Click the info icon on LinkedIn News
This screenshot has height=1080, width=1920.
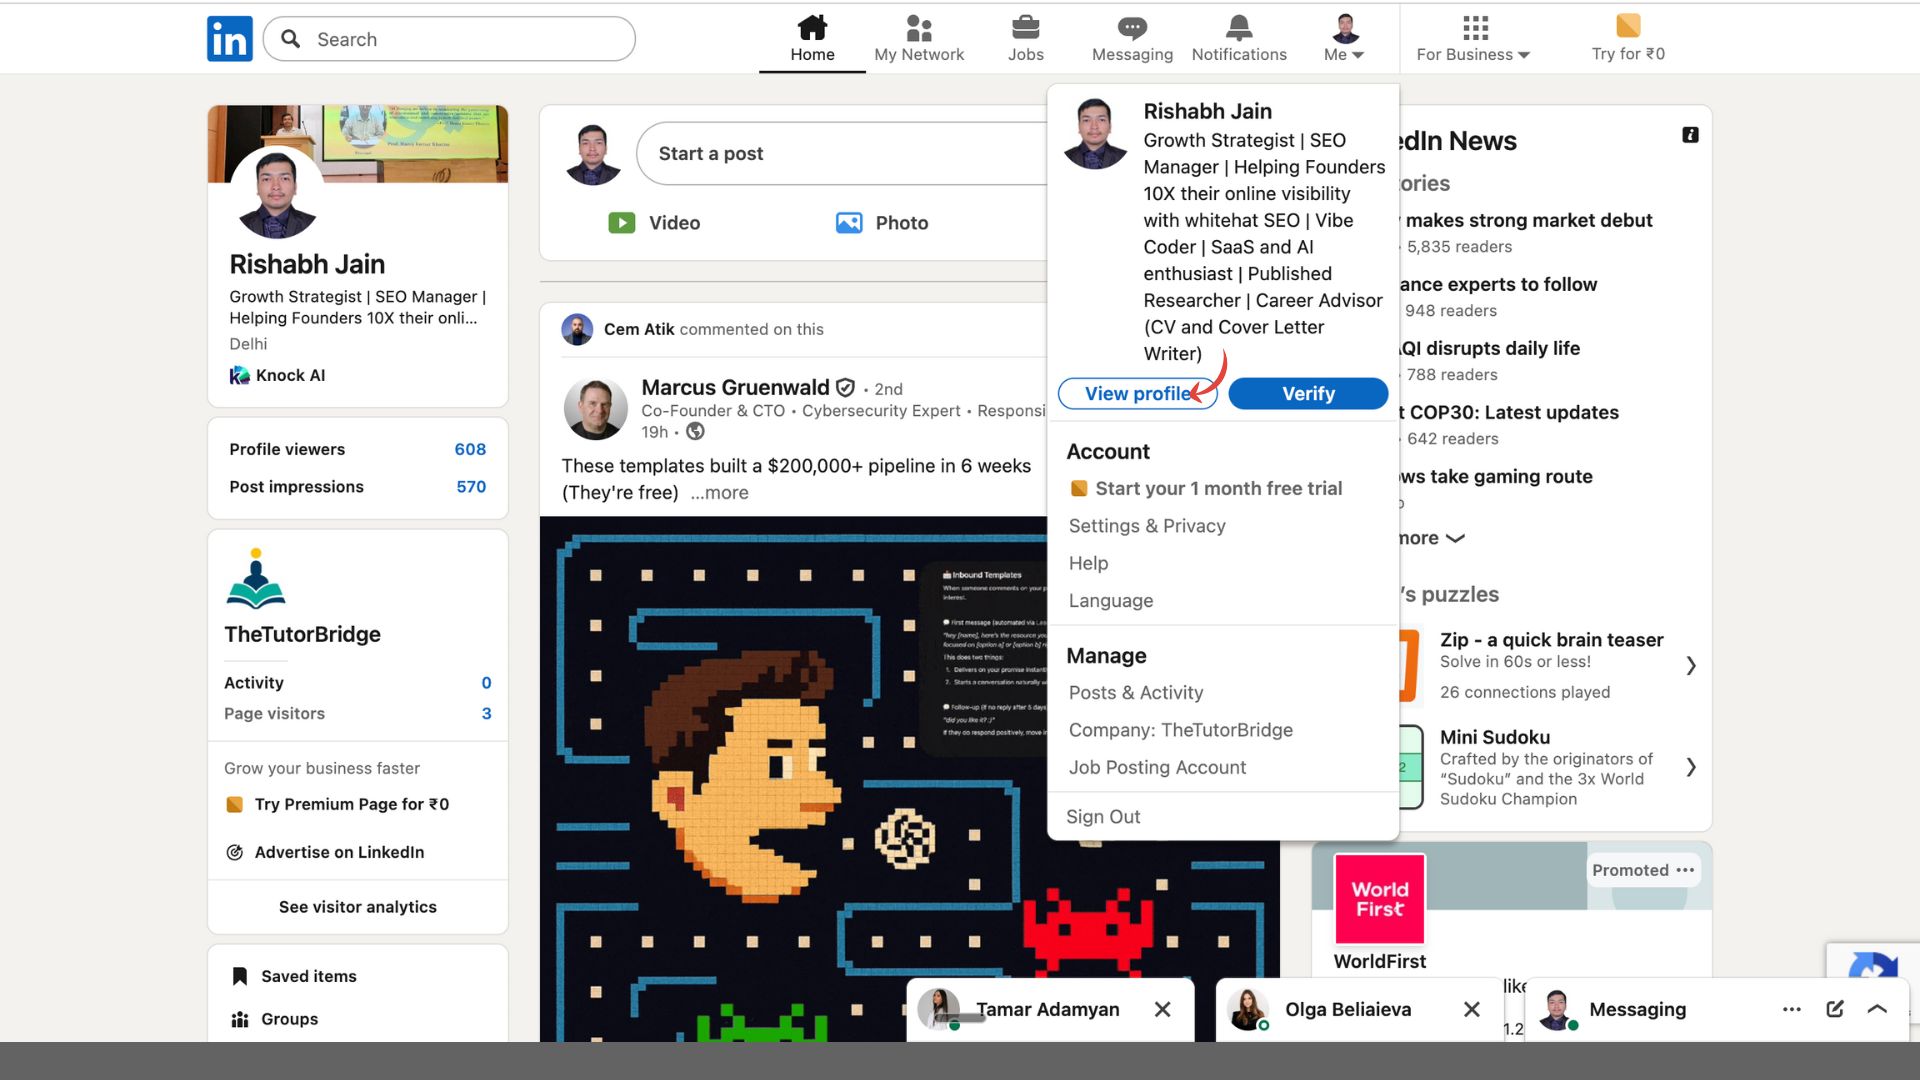coord(1690,135)
